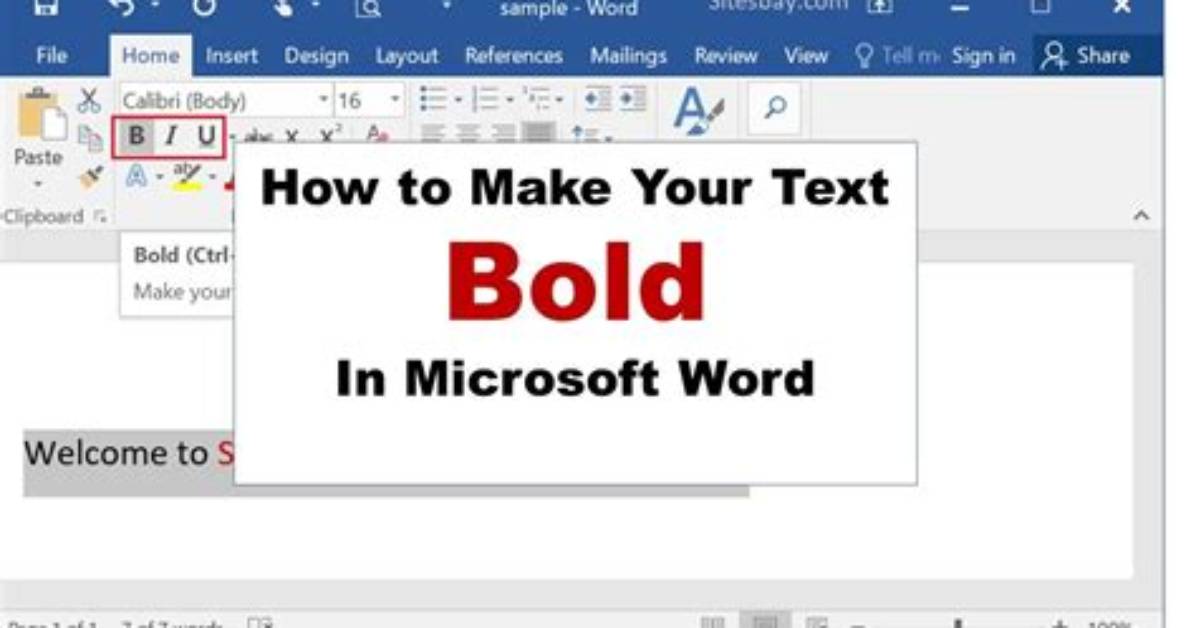Toggle Underline formatting
This screenshot has width=1196, height=628.
point(206,137)
